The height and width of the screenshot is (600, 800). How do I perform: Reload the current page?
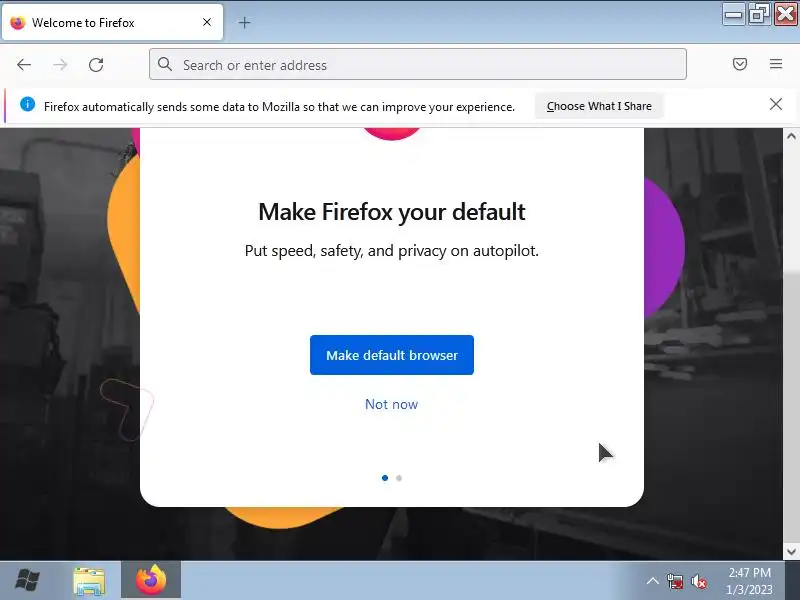click(96, 65)
